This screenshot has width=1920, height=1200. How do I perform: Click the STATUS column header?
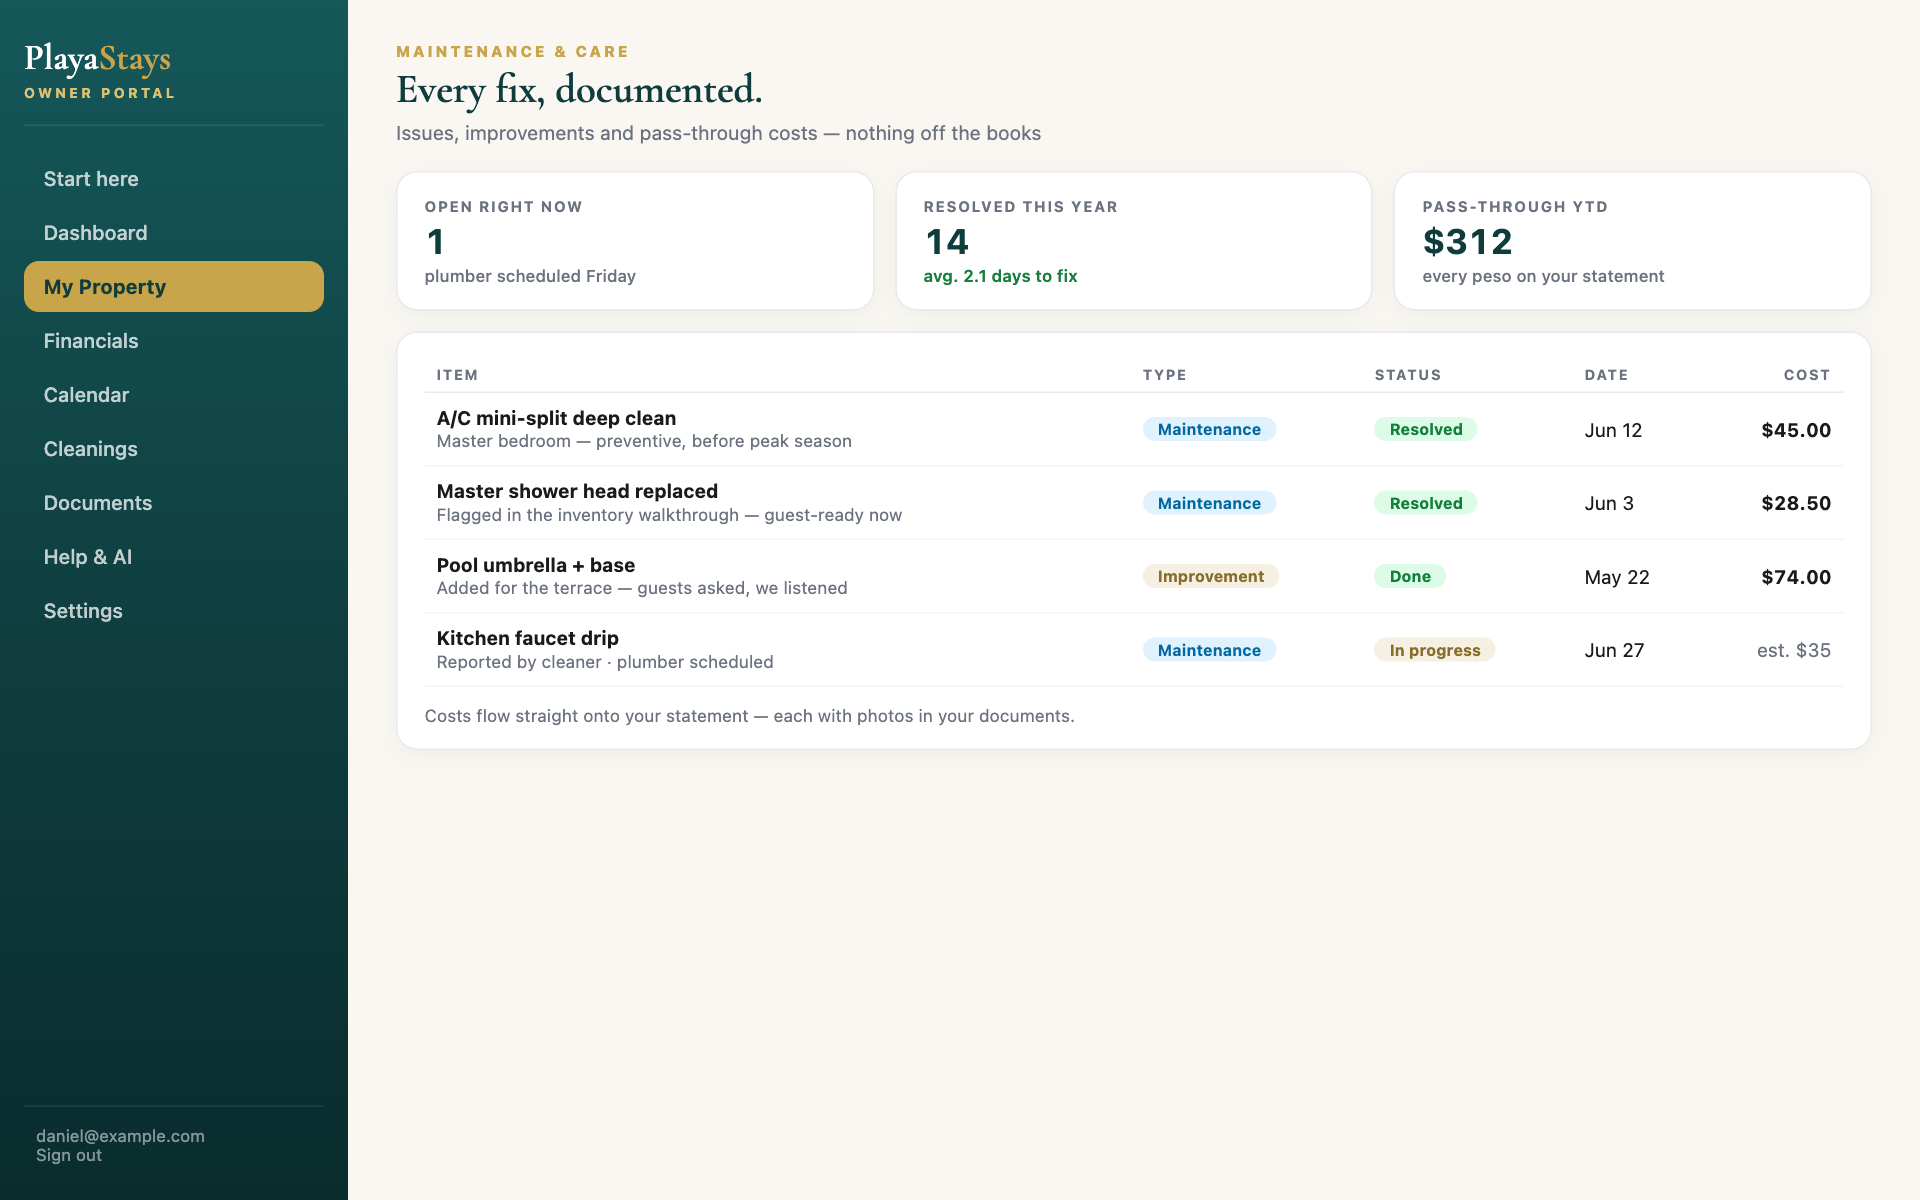pyautogui.click(x=1408, y=375)
